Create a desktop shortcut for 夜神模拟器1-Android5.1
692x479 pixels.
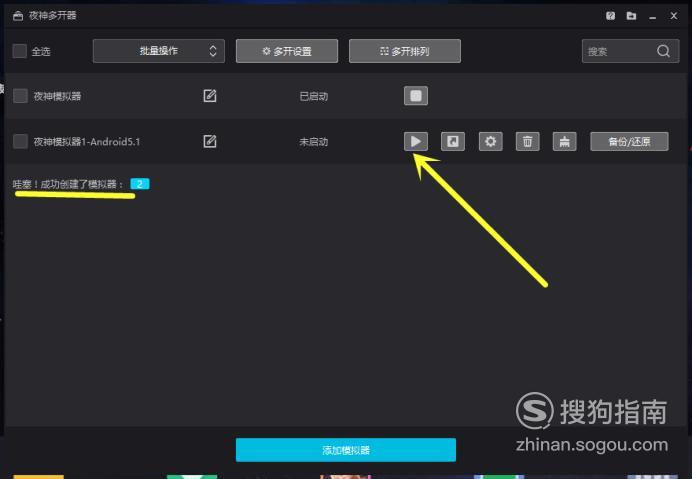coord(453,141)
